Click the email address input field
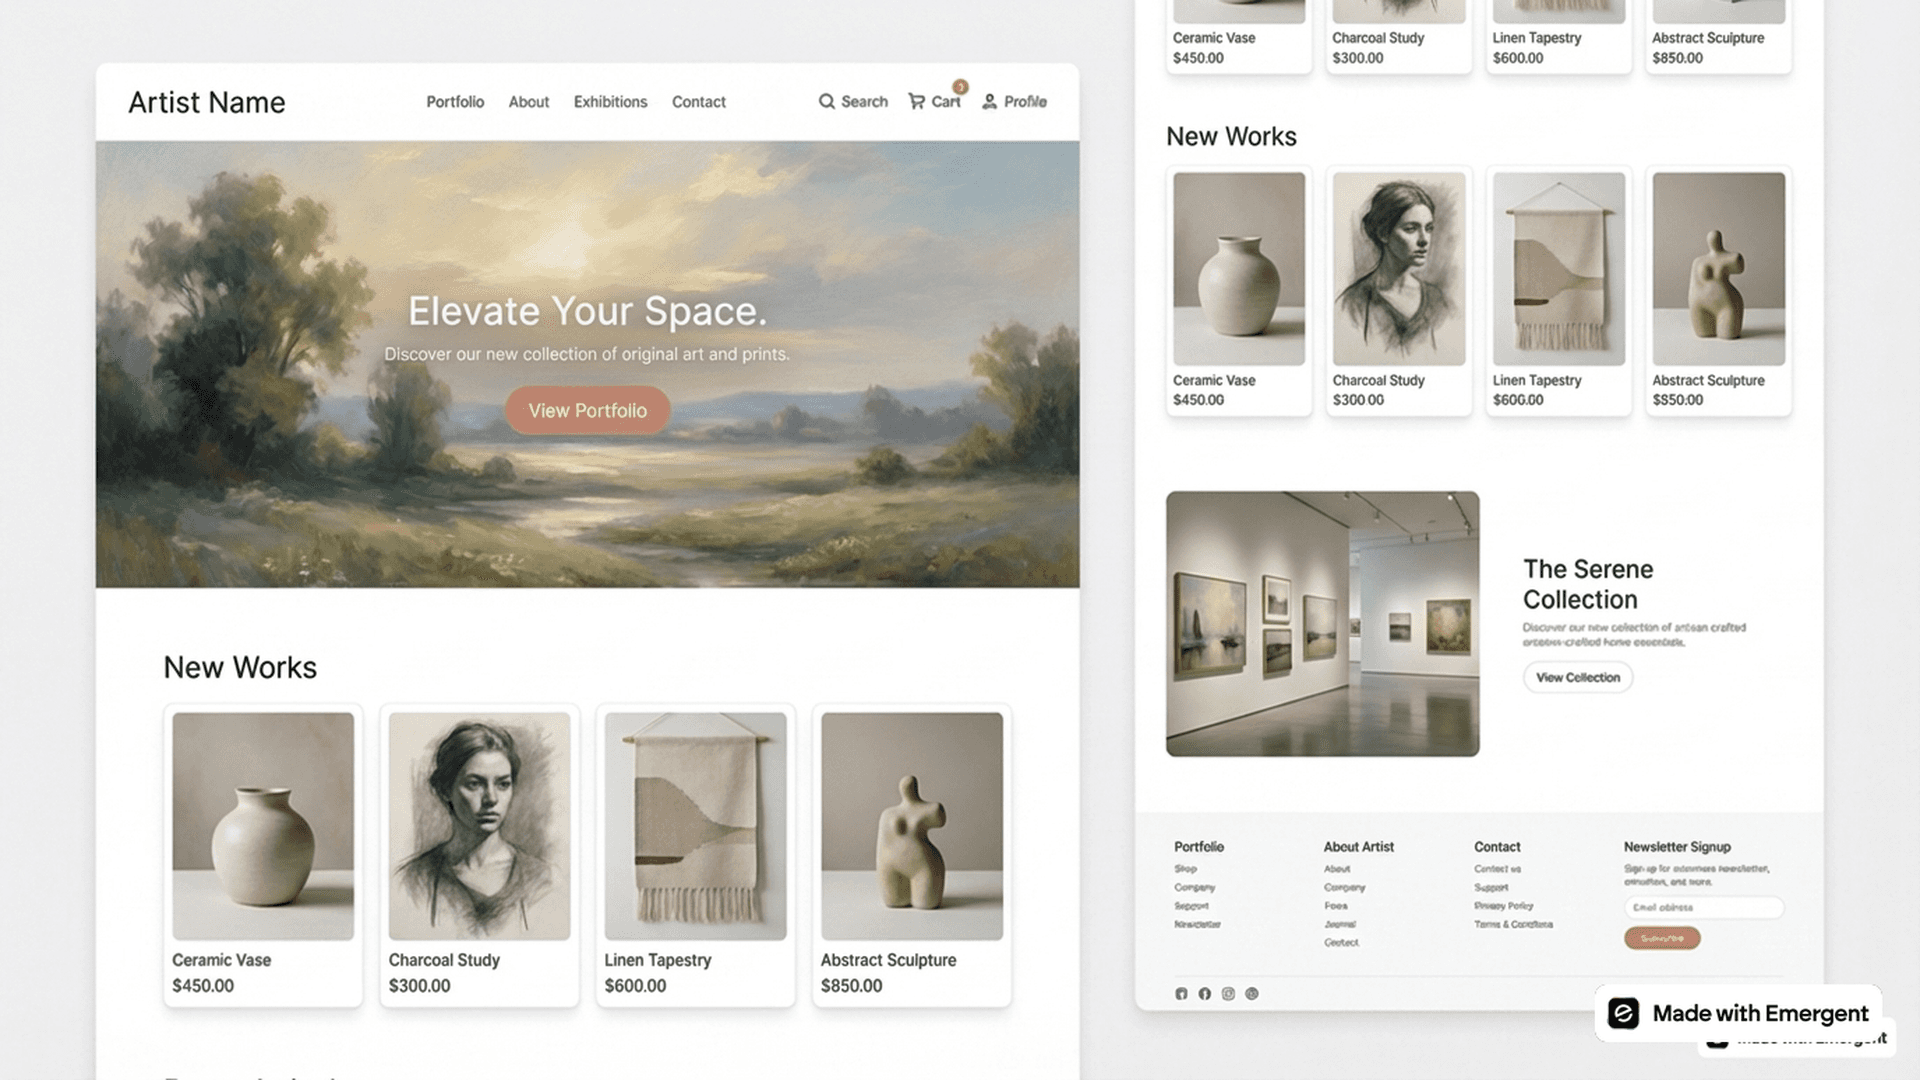 coord(1702,907)
